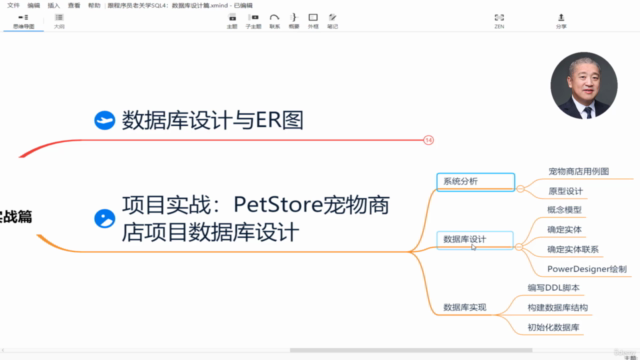Open the 查看 menu
This screenshot has height=360, width=640.
pos(74,5)
